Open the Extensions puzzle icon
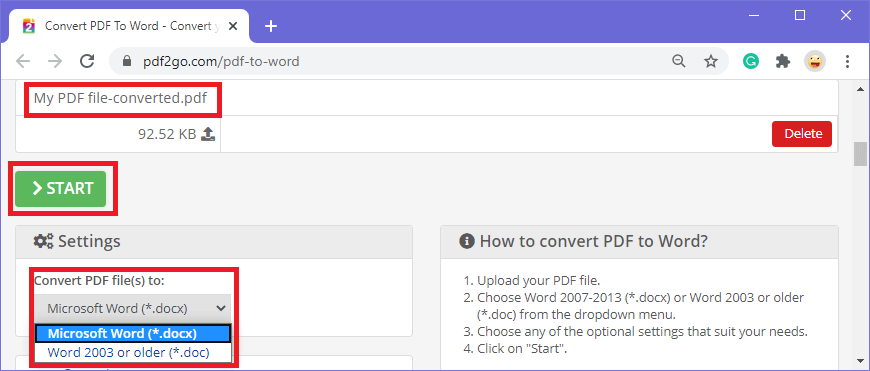 tap(783, 61)
